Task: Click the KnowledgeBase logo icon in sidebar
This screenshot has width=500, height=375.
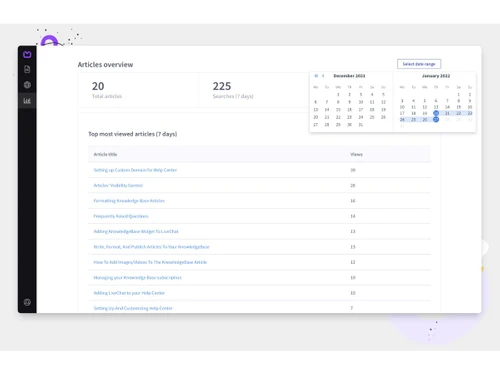Action: 27,54
